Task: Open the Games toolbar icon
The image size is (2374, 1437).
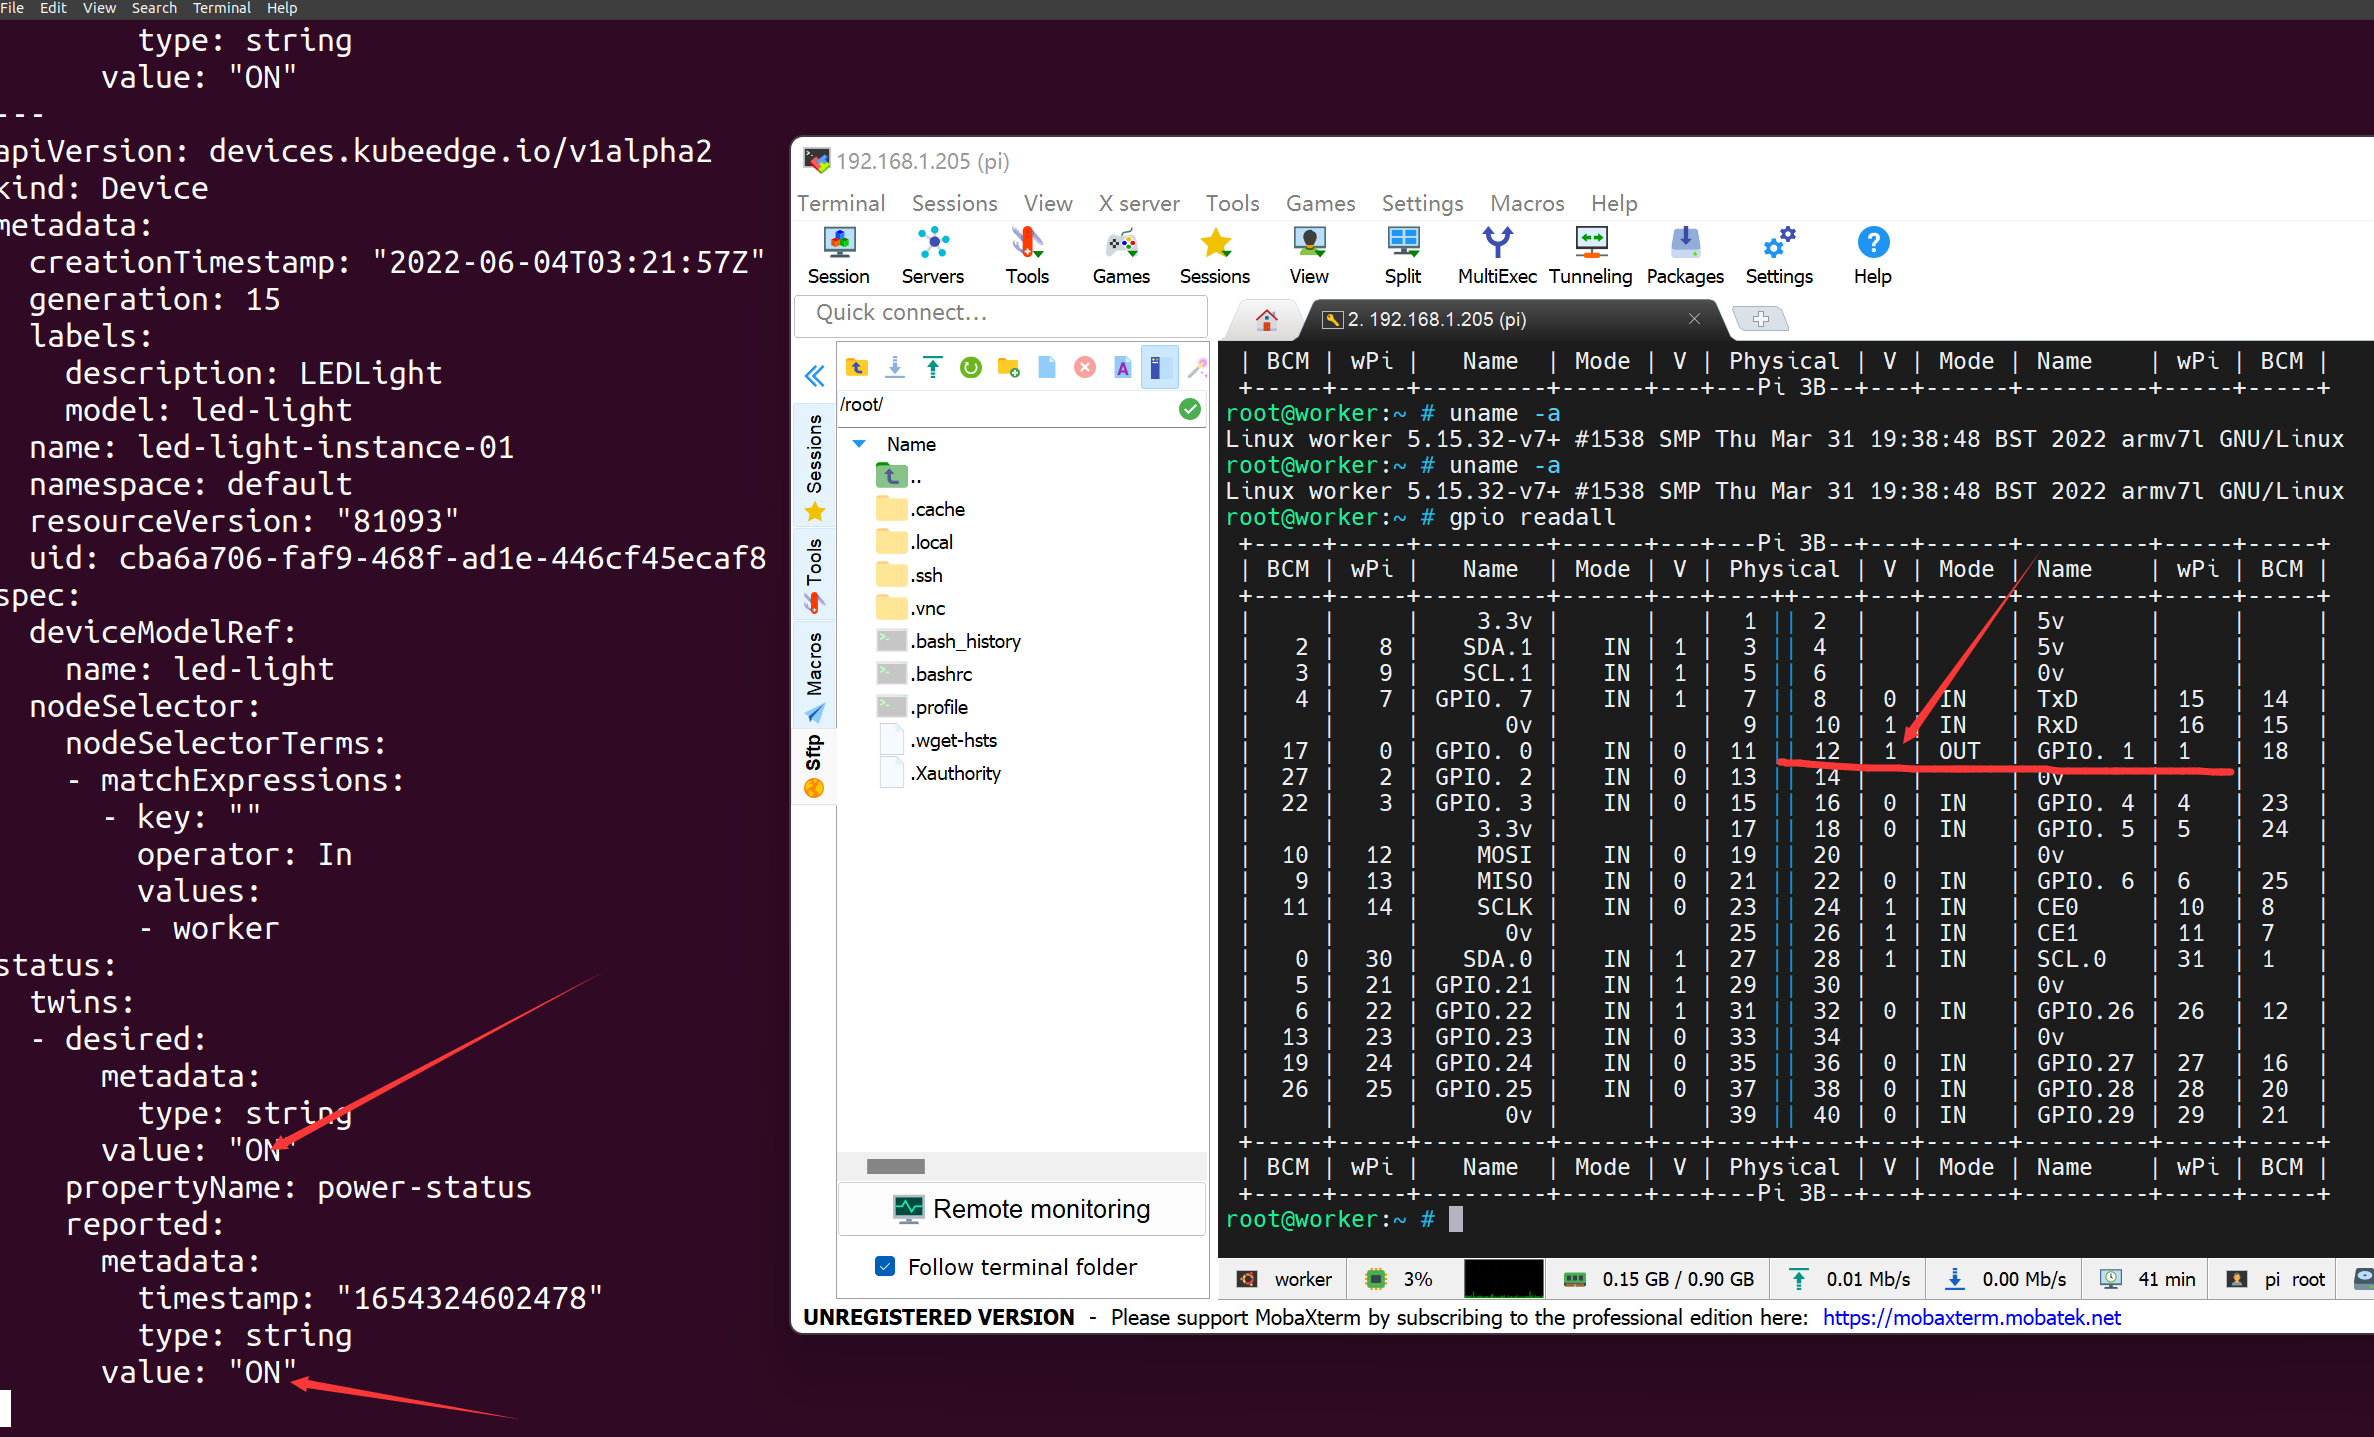Action: [1121, 257]
